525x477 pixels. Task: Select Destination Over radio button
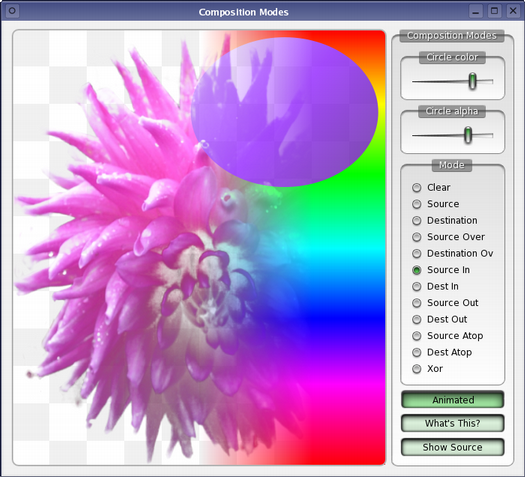(x=453, y=253)
